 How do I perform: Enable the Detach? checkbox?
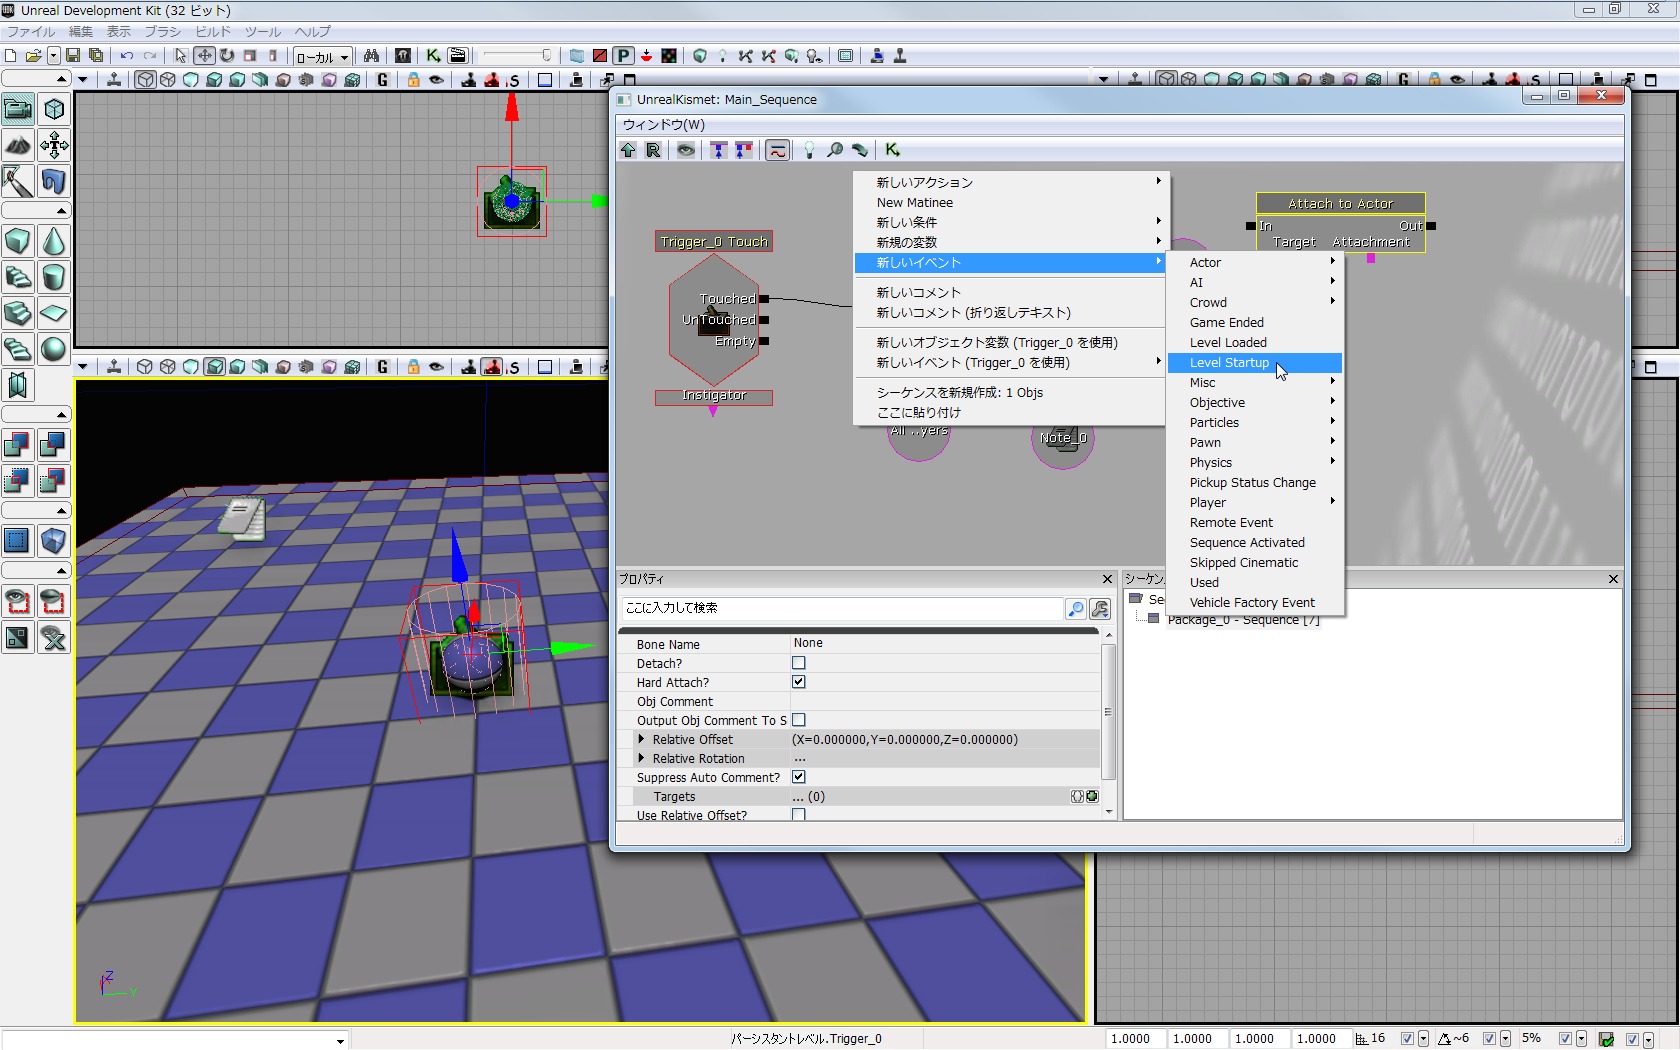(798, 663)
